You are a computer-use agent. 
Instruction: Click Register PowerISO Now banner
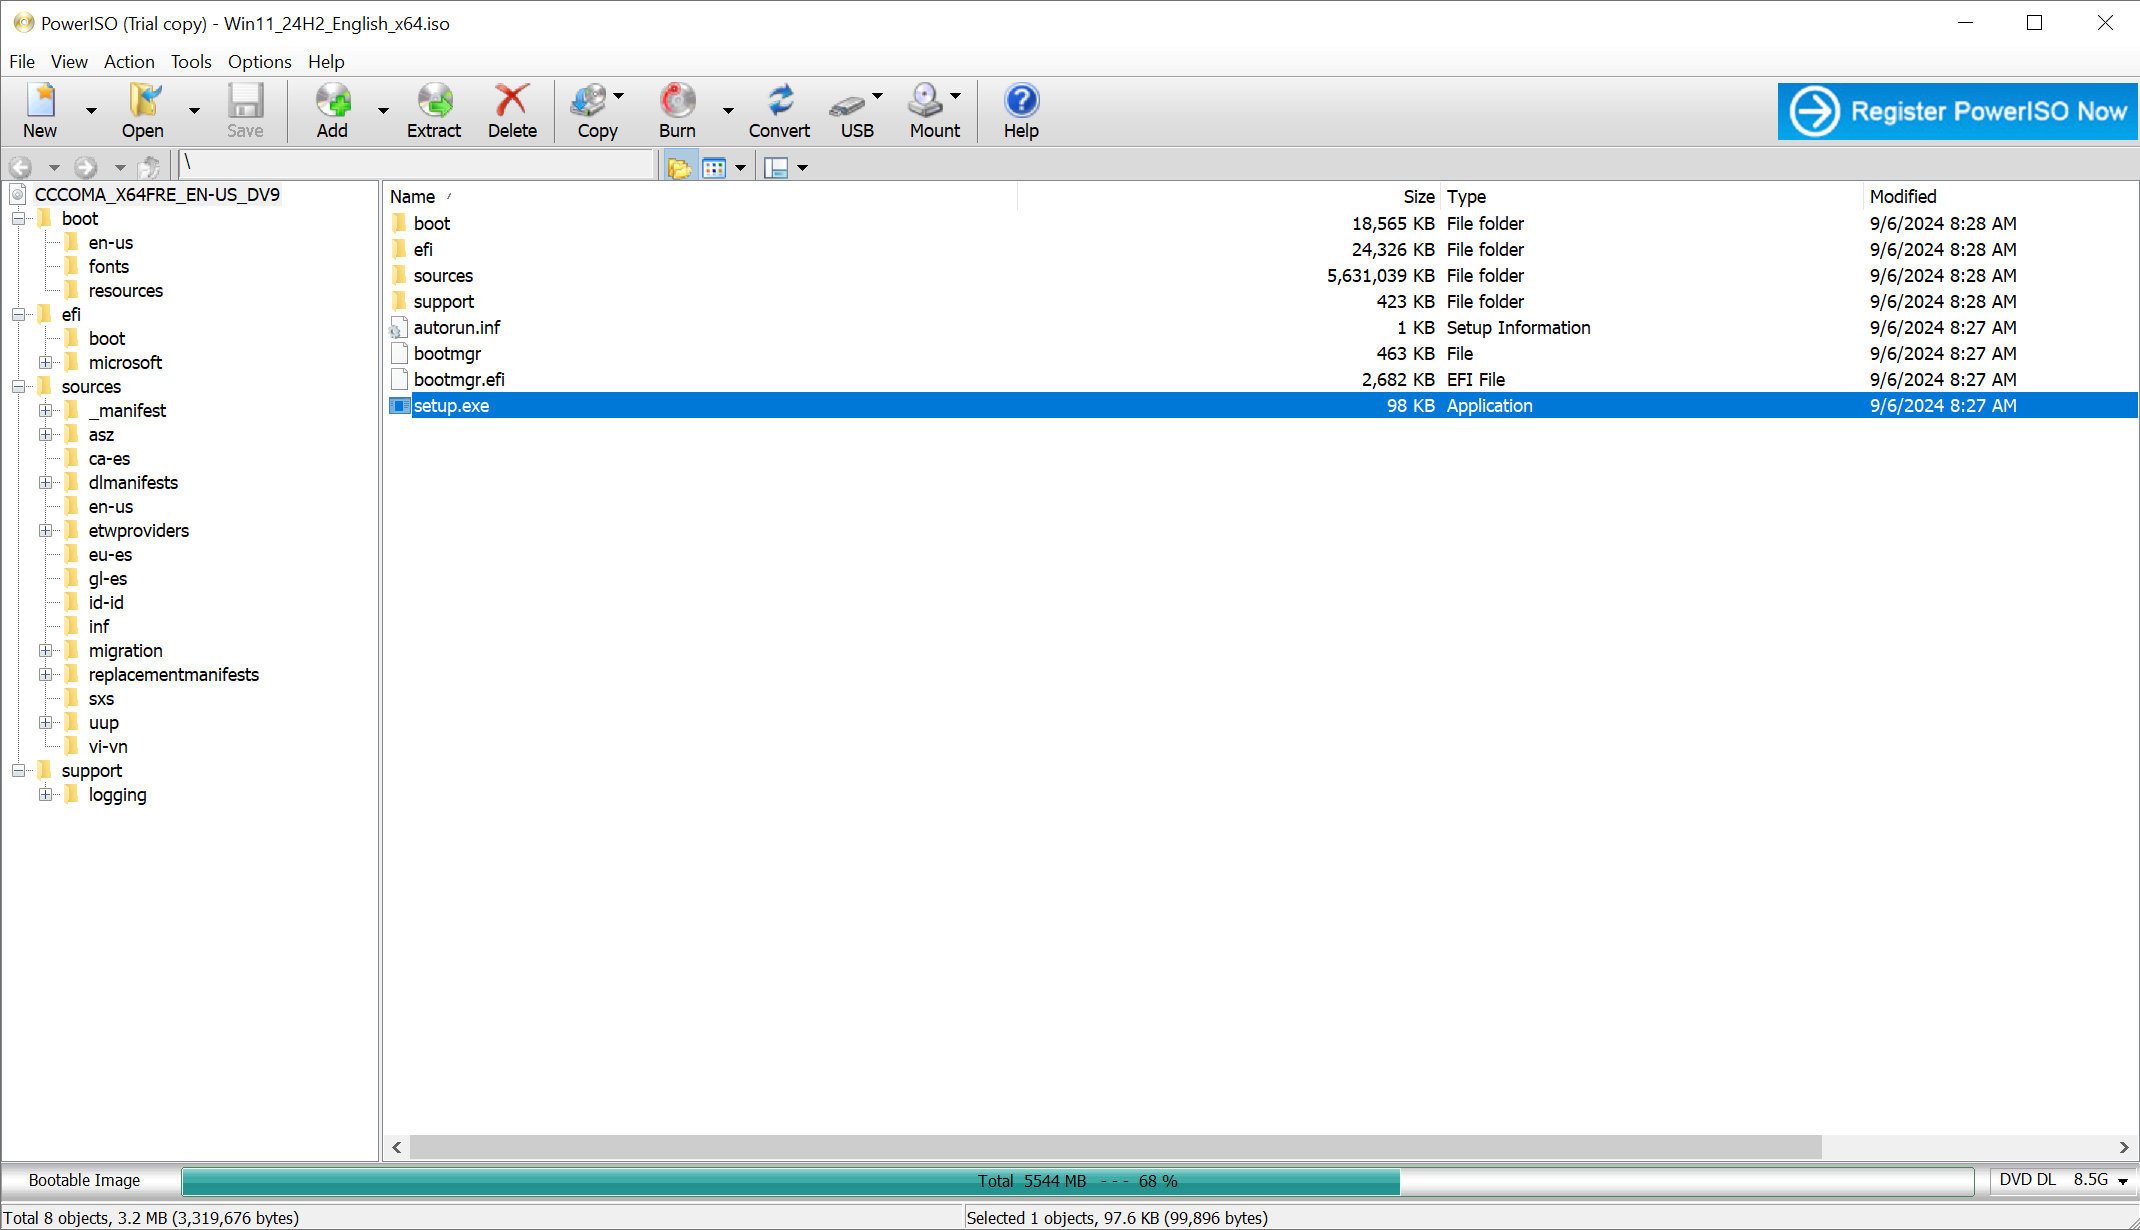(x=1957, y=111)
